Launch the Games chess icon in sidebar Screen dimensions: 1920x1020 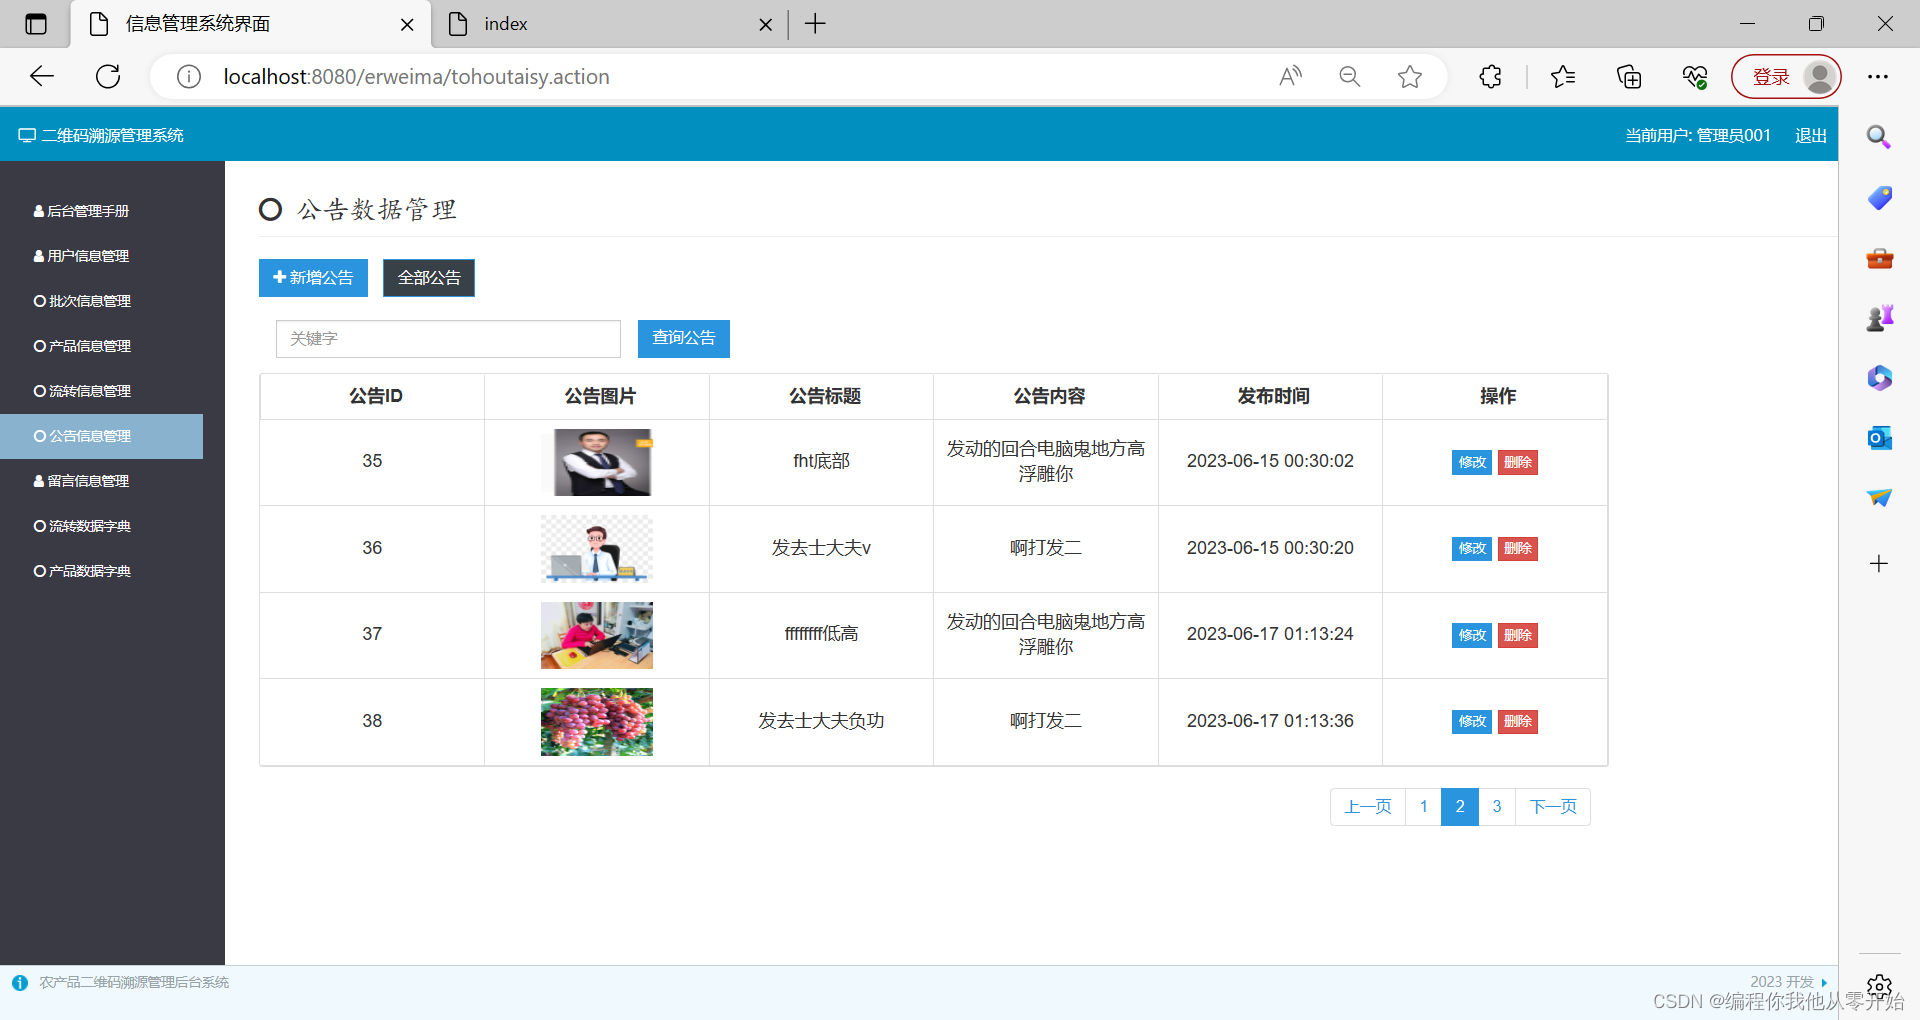[1879, 318]
